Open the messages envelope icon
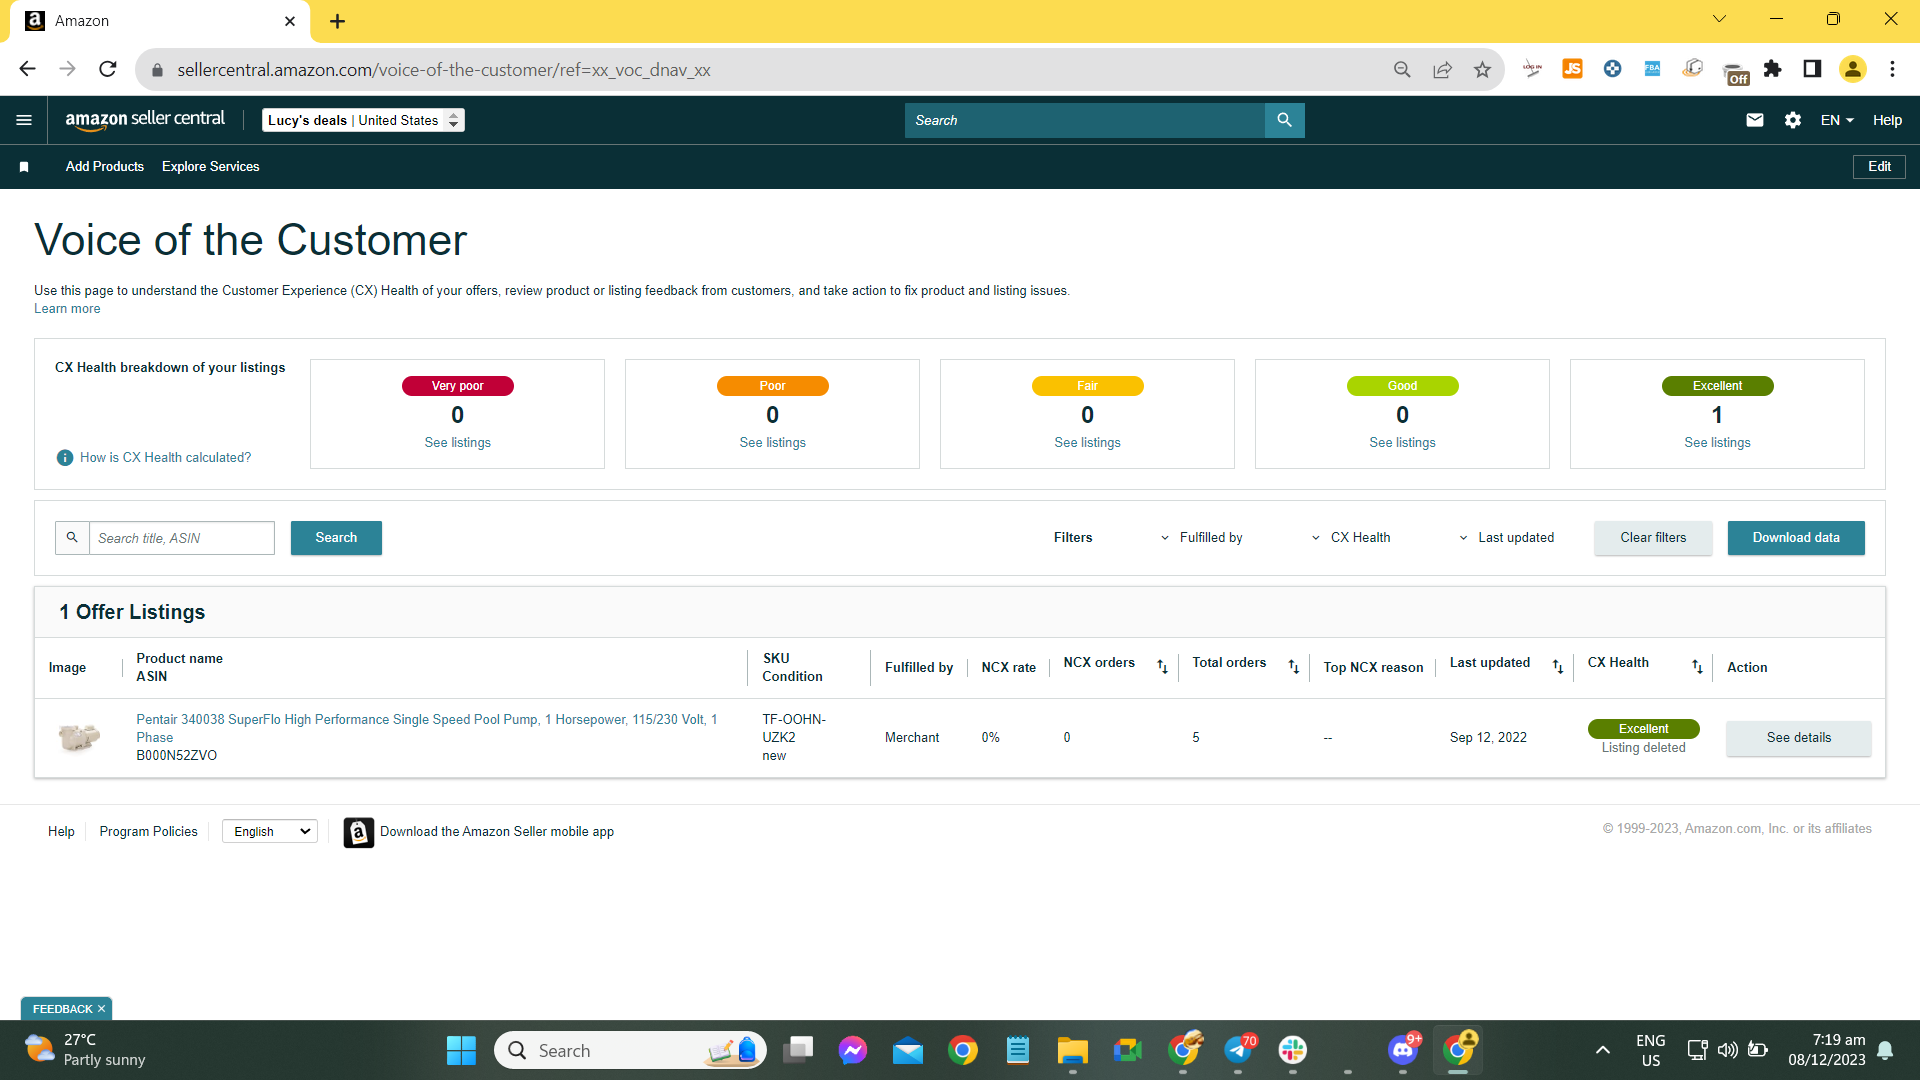This screenshot has width=1920, height=1080. (1754, 120)
